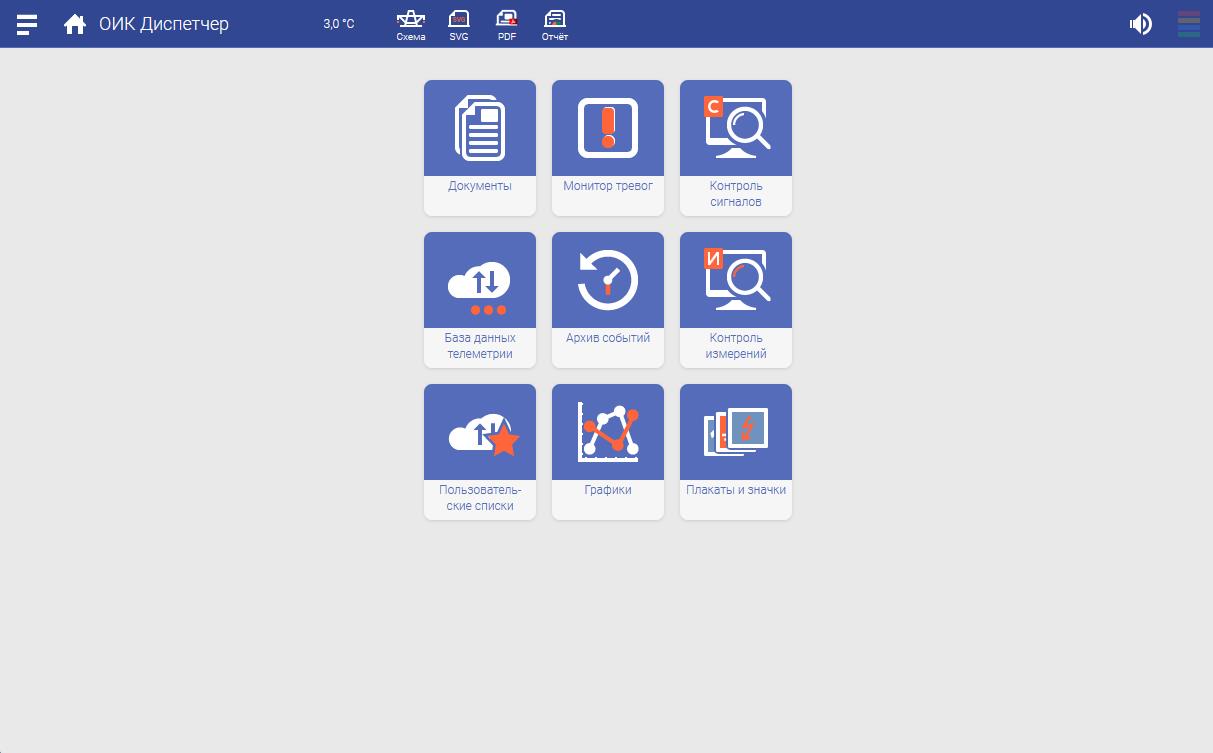Open the Схема toolbar icon
This screenshot has width=1213, height=753.
pyautogui.click(x=411, y=24)
